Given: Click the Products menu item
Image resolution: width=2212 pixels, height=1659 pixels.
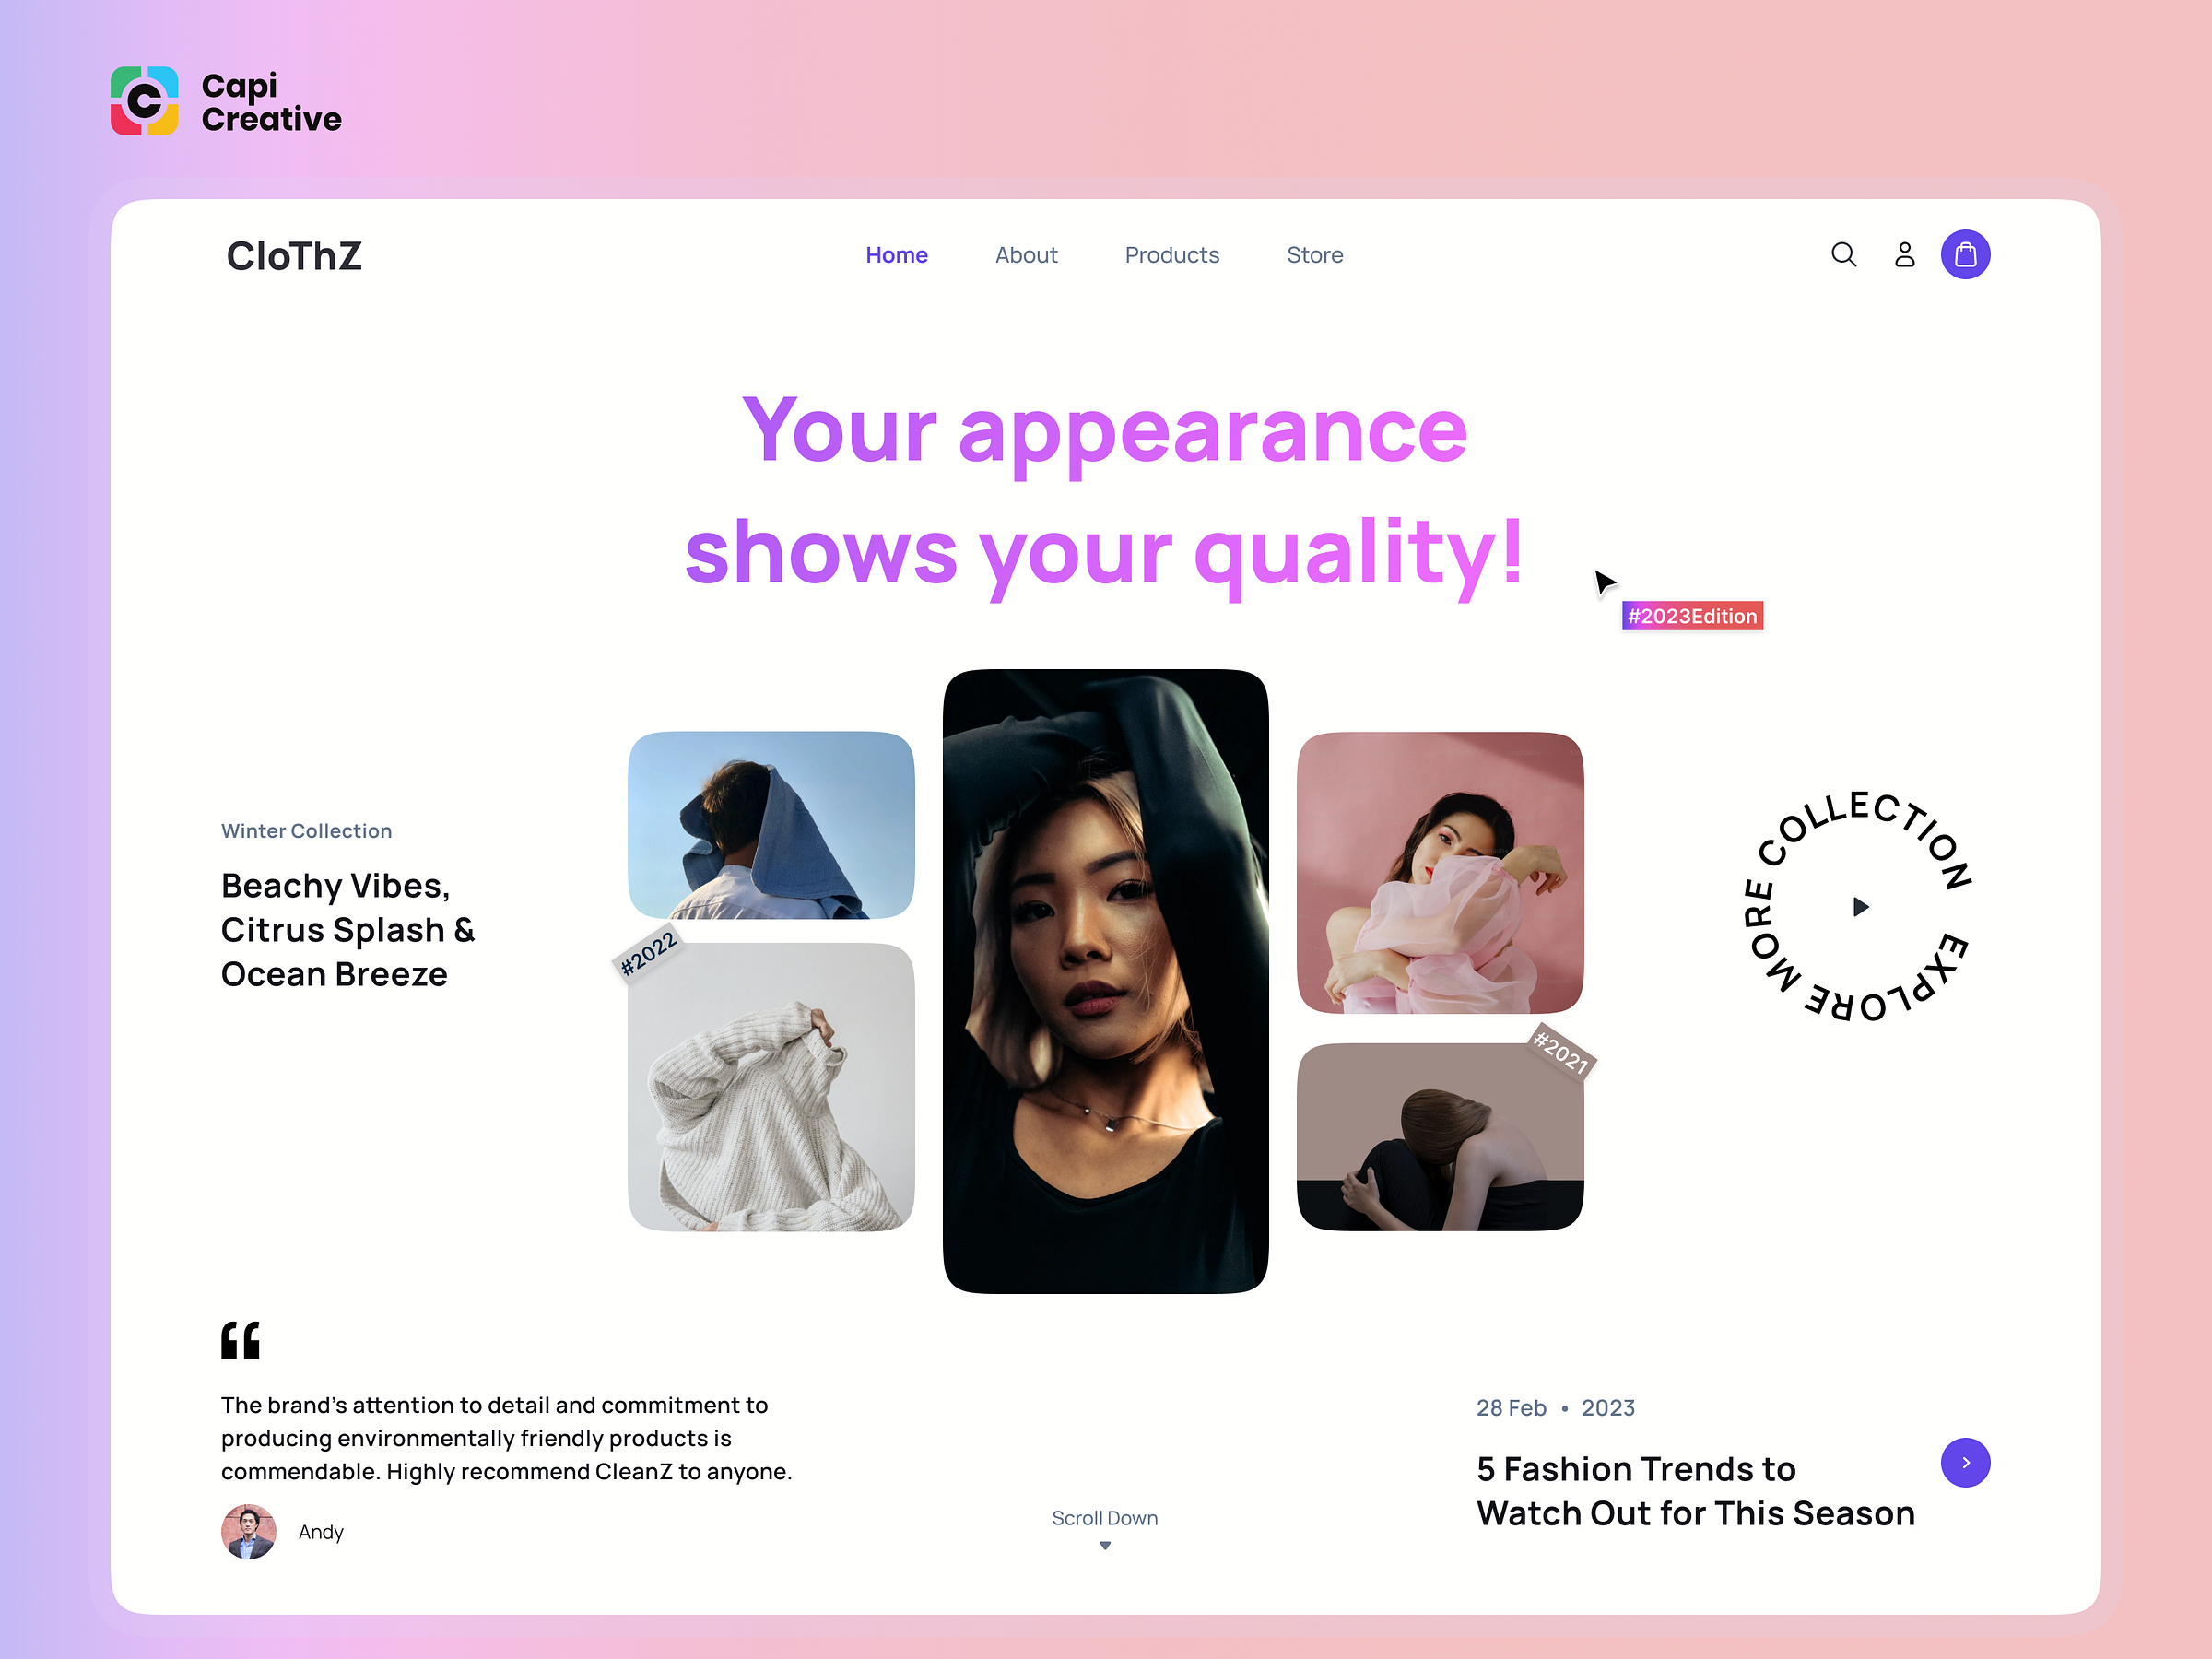Looking at the screenshot, I should pos(1172,254).
